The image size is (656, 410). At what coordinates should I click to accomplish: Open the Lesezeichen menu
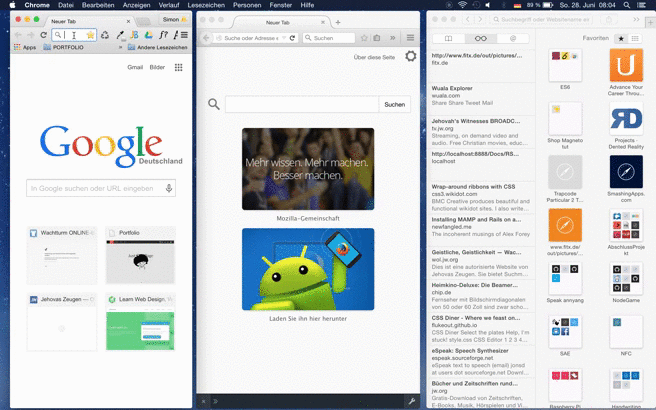coord(206,5)
